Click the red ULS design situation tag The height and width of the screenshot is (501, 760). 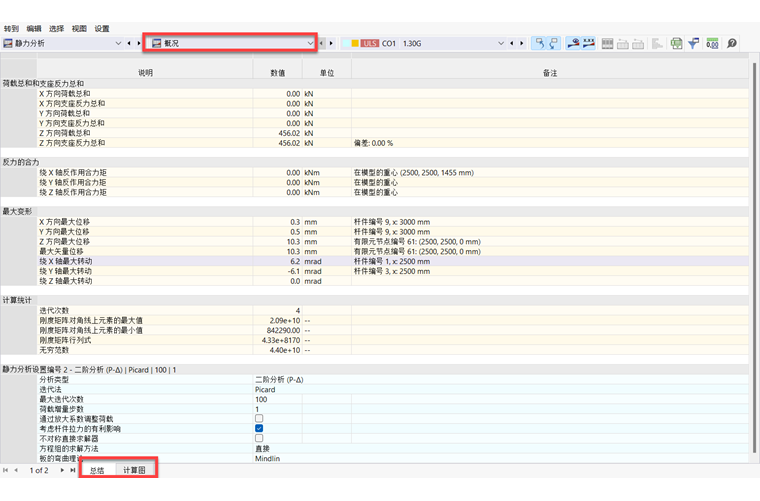369,43
